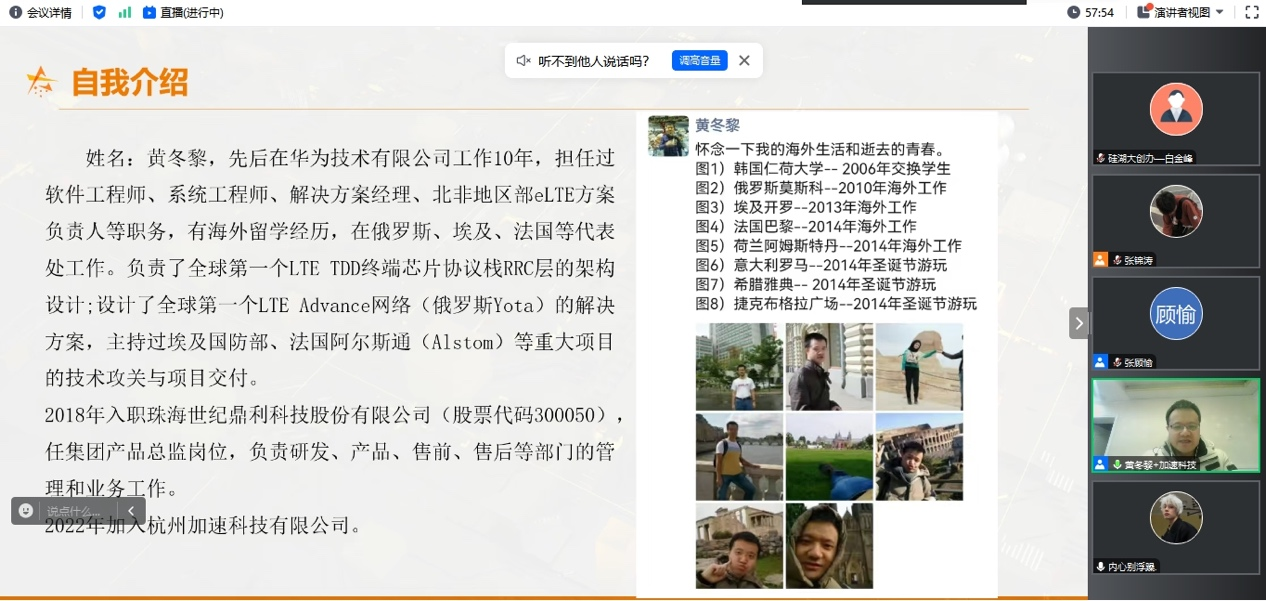Viewport: 1266px width, 601px height.
Task: Click the speaker icon in audio tip
Action: click(523, 61)
